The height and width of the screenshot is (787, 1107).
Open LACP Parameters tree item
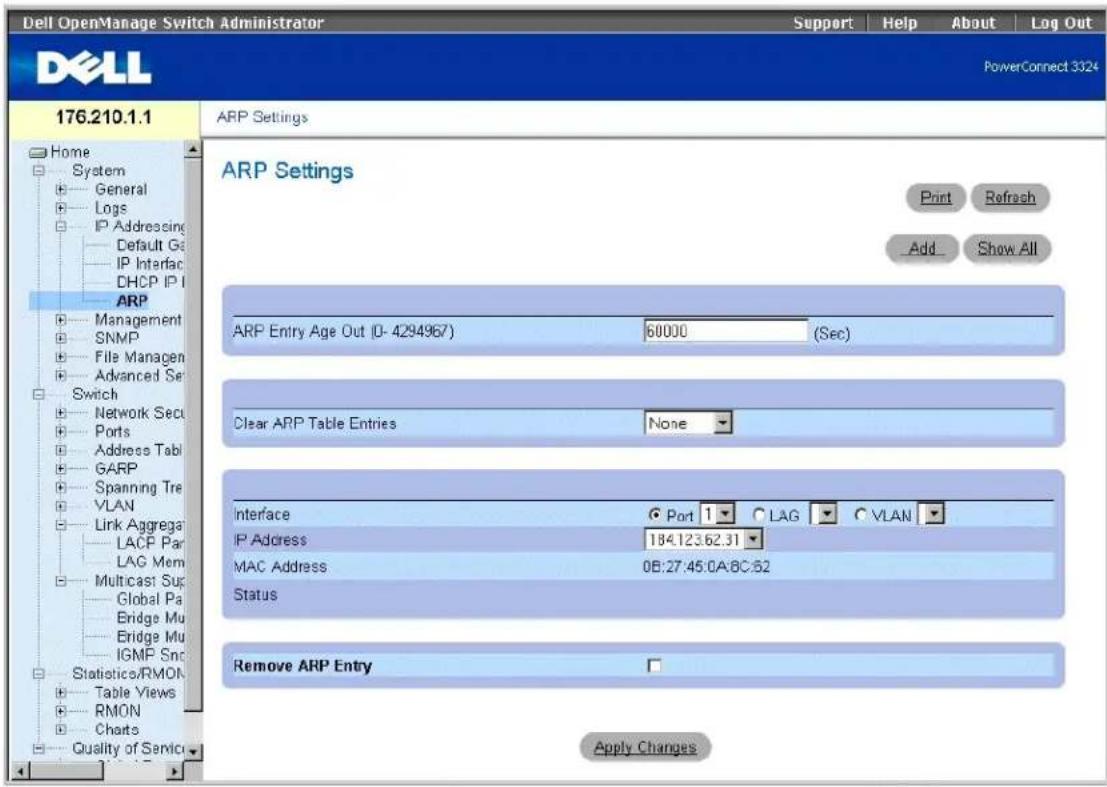[150, 543]
